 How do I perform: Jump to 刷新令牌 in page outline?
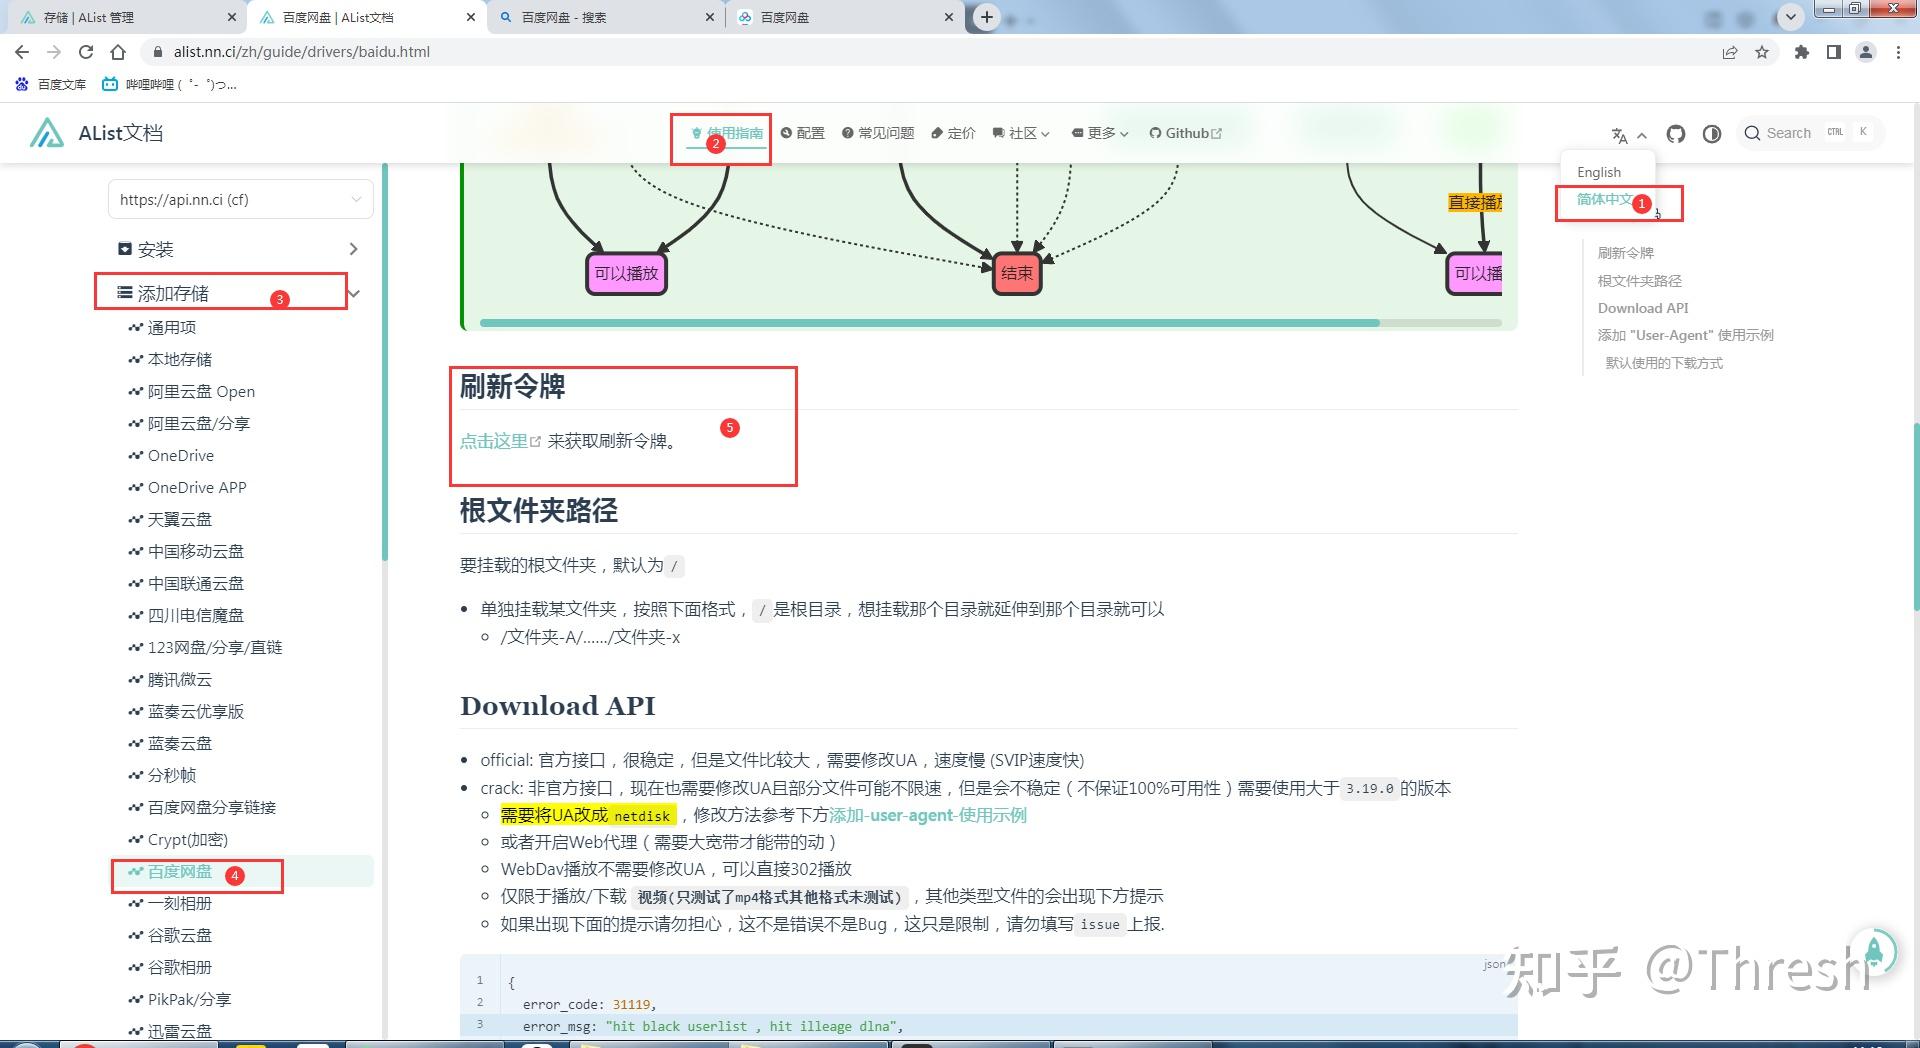[x=1625, y=253]
